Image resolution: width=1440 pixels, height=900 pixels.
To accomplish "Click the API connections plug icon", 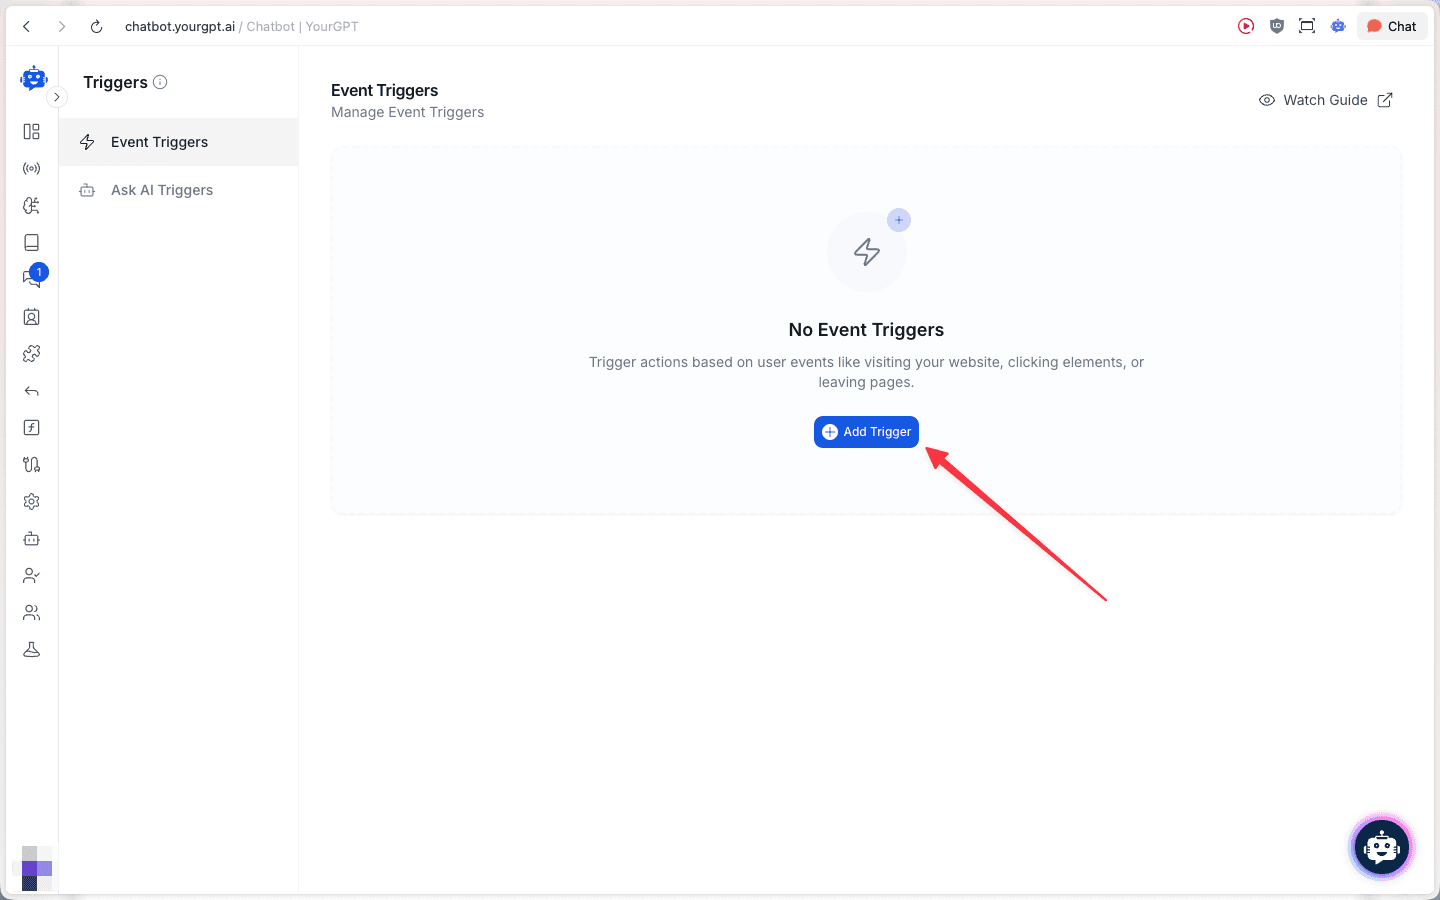I will coord(31,464).
